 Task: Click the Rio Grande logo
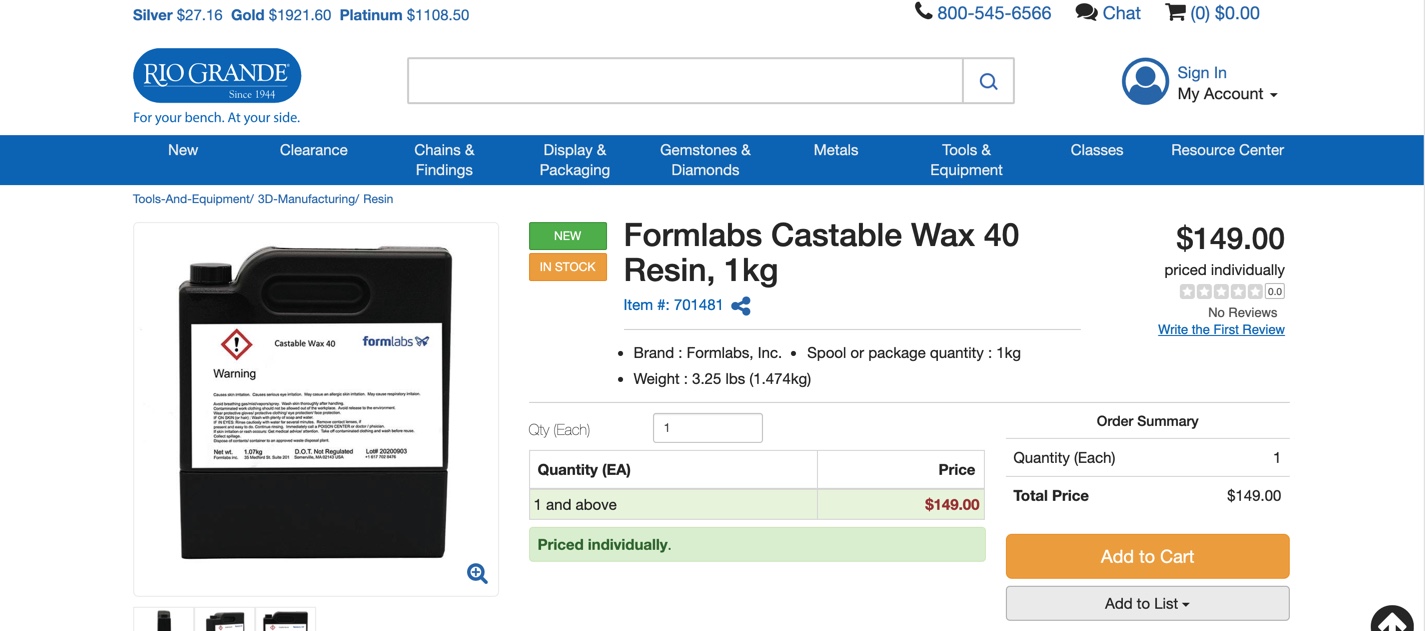(217, 76)
